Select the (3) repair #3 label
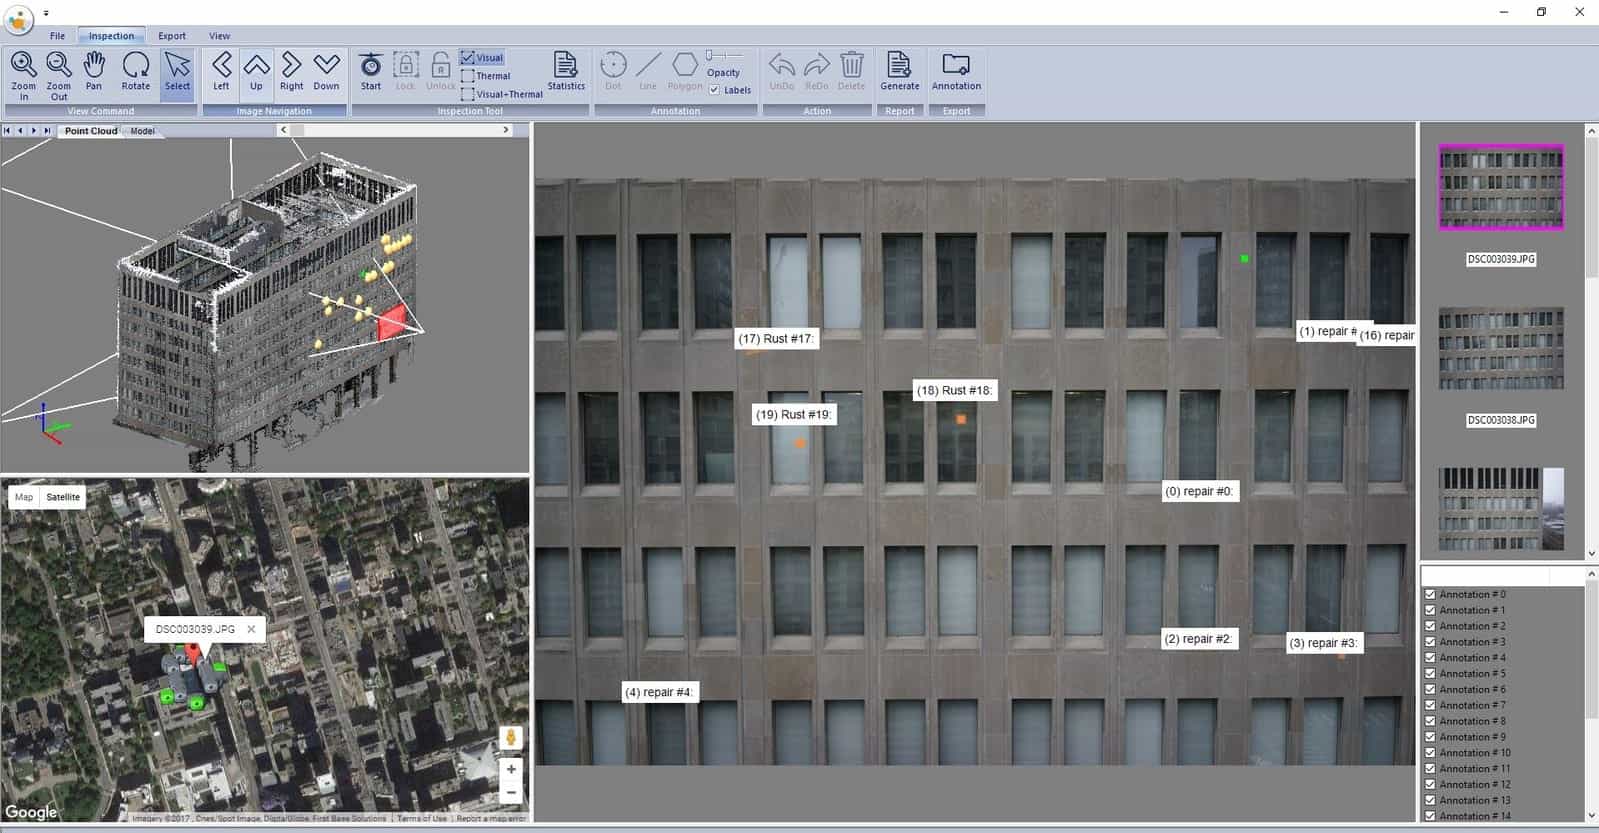The height and width of the screenshot is (833, 1599). (1323, 643)
